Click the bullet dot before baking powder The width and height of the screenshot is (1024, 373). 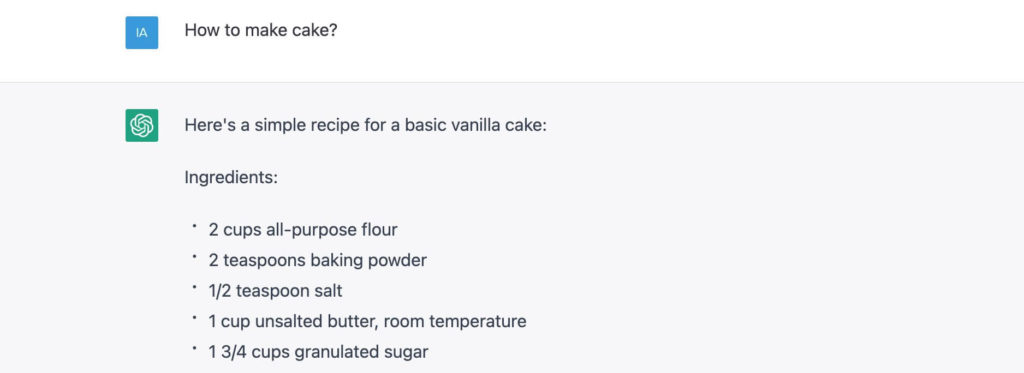[194, 256]
